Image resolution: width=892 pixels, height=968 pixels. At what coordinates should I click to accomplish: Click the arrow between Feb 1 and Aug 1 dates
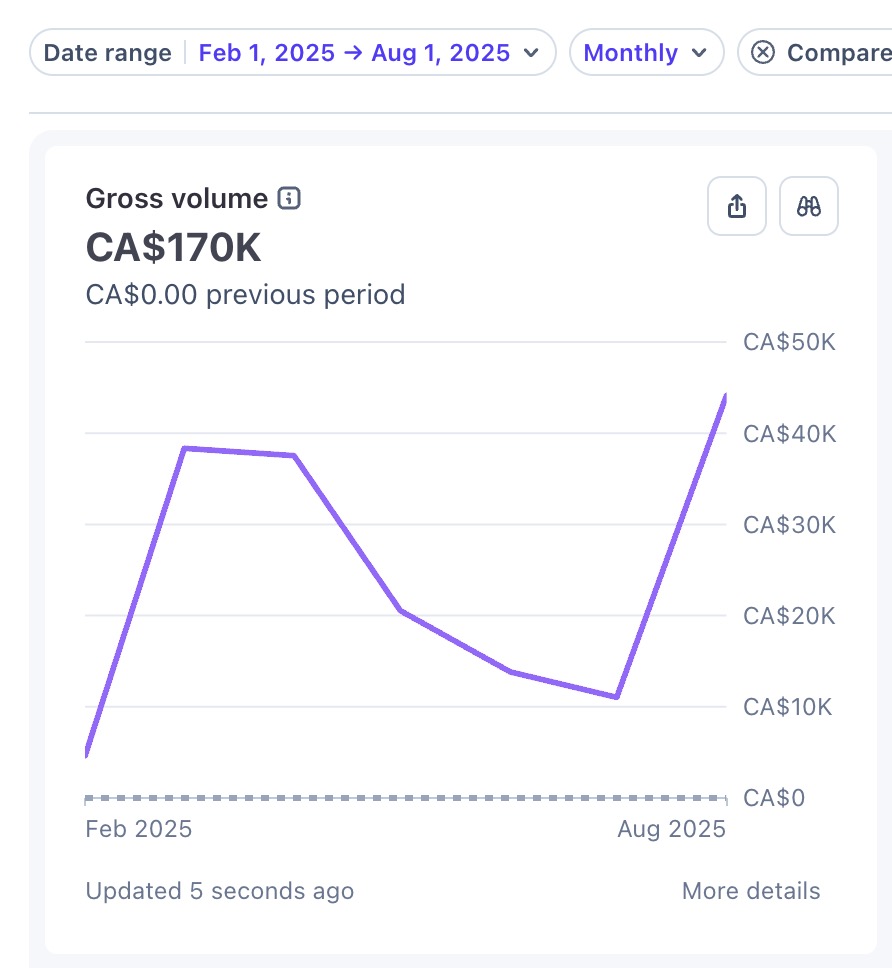353,52
